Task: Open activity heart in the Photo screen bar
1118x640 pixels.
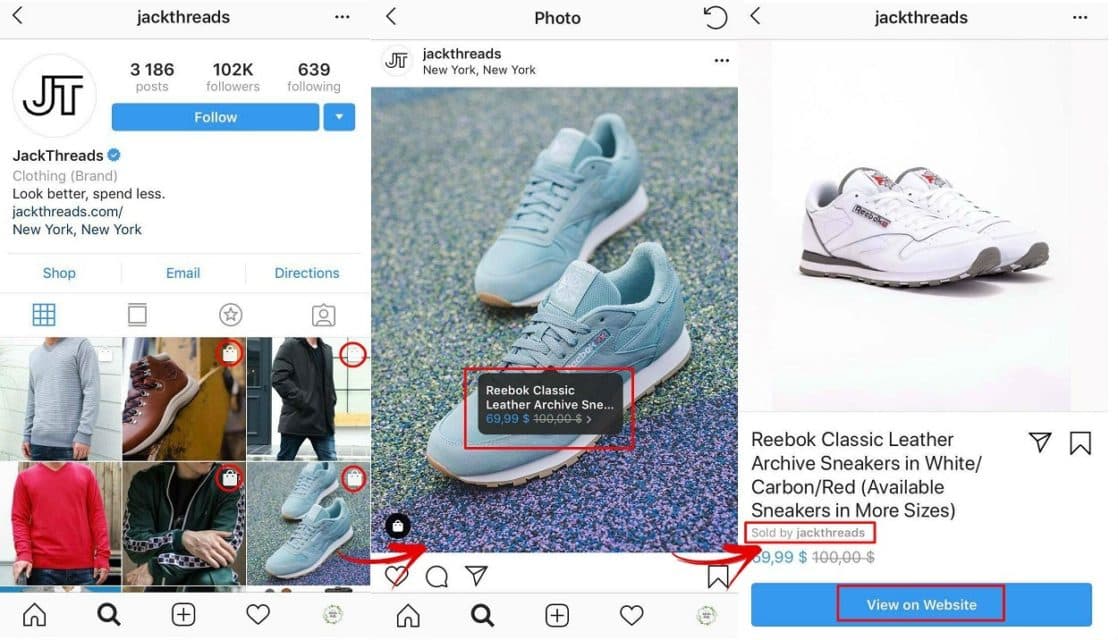Action: pyautogui.click(x=632, y=615)
